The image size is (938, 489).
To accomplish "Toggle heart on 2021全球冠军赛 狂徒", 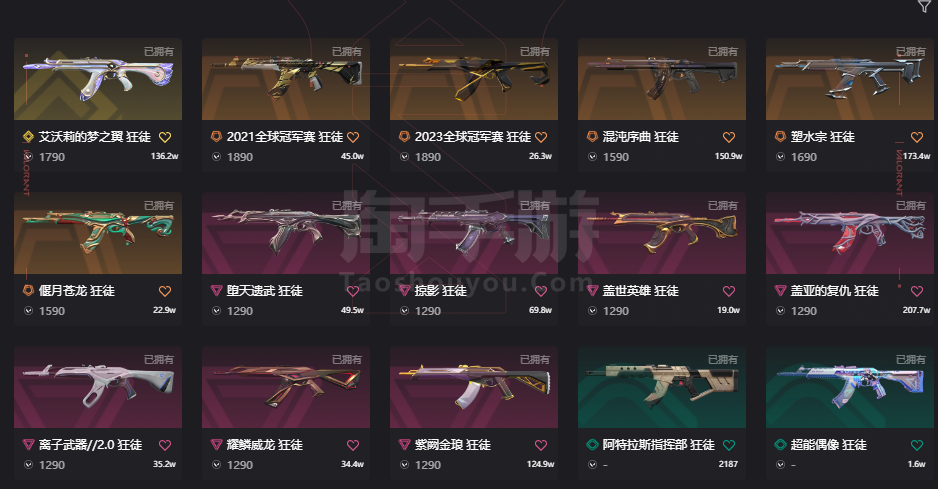I will [353, 137].
